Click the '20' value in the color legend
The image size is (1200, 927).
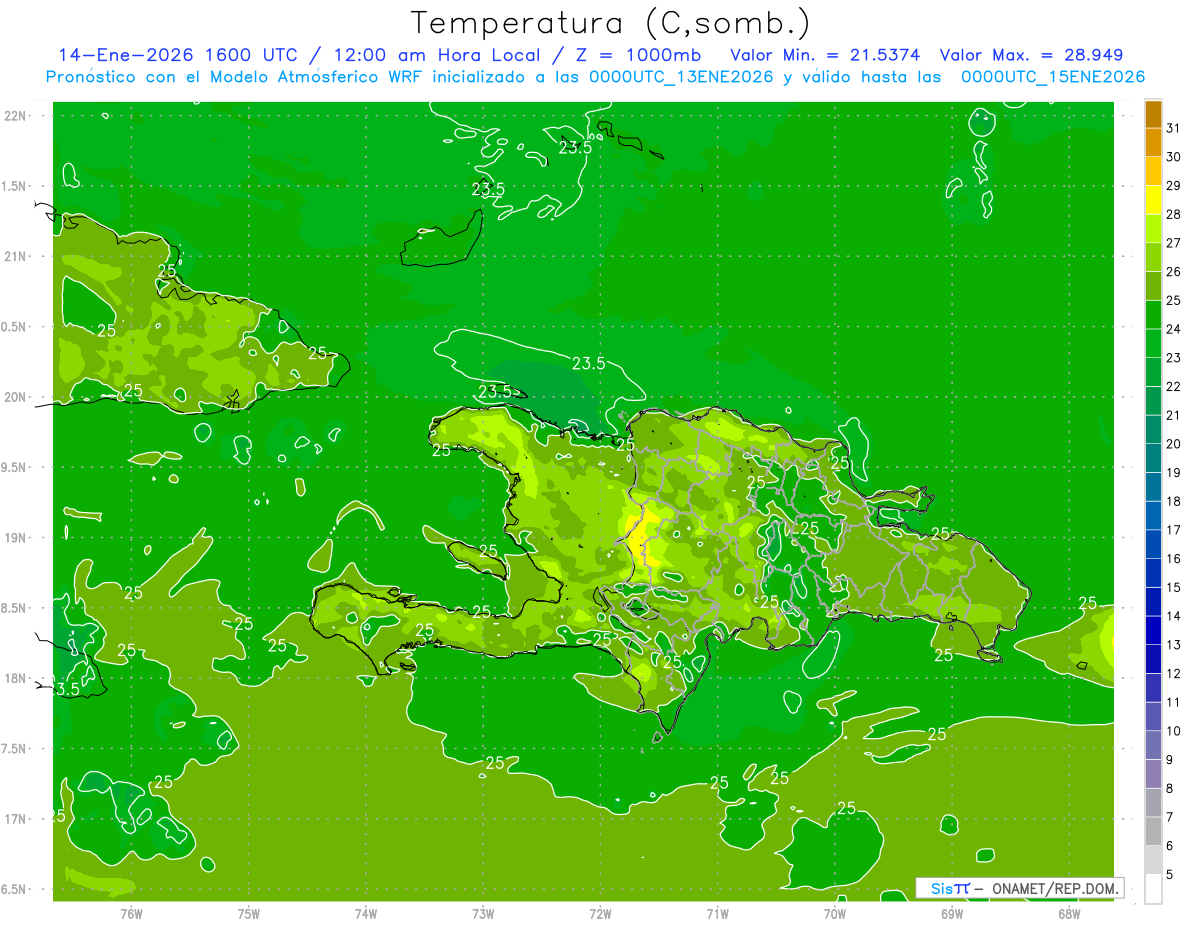1174,444
